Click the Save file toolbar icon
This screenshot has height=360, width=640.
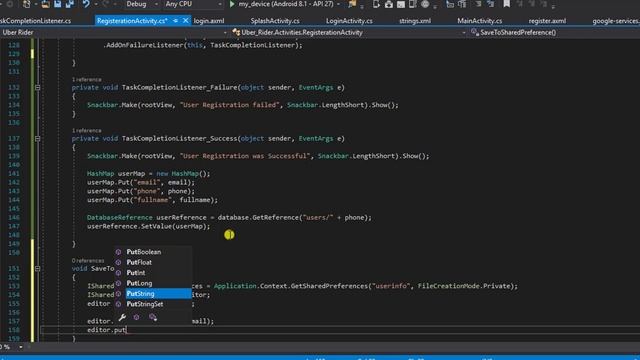tap(58, 4)
